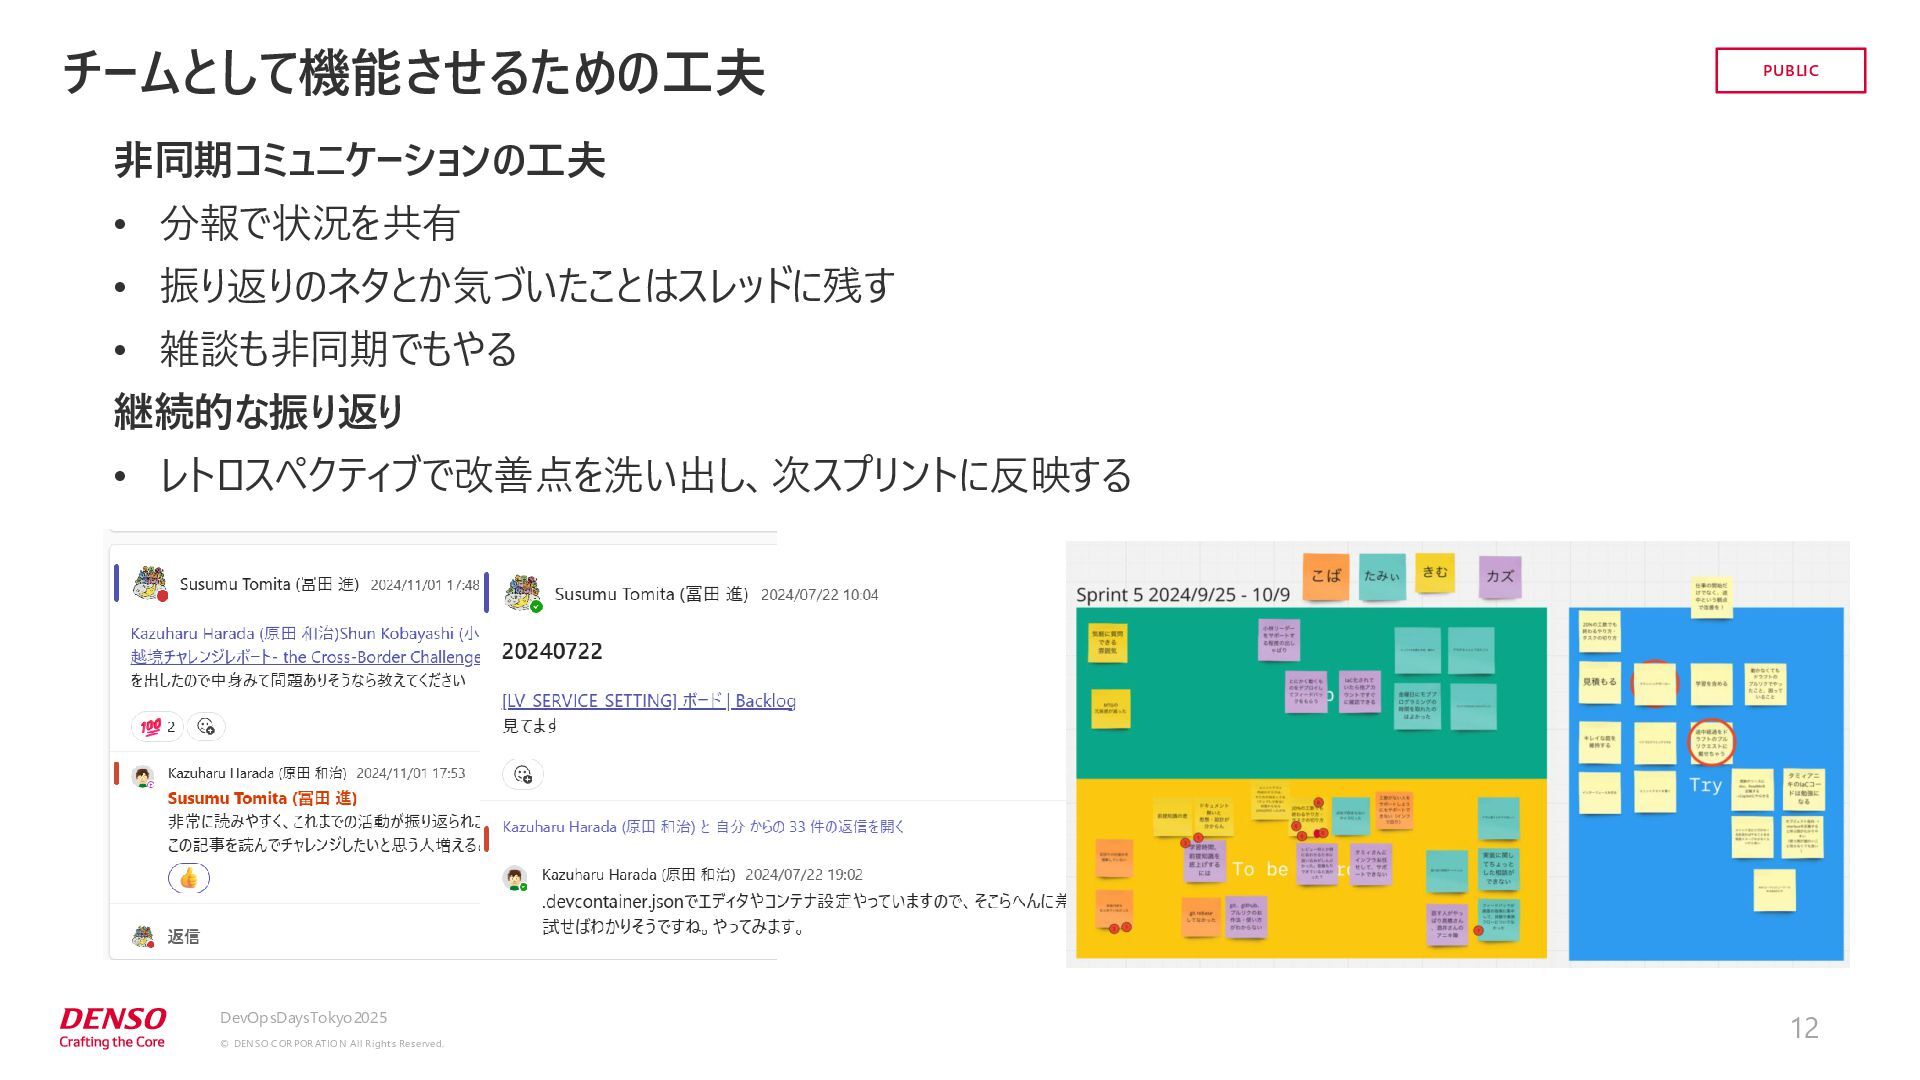The image size is (1920, 1080).
Task: Select the teal たみぃ sticky note
Action: point(1382,576)
